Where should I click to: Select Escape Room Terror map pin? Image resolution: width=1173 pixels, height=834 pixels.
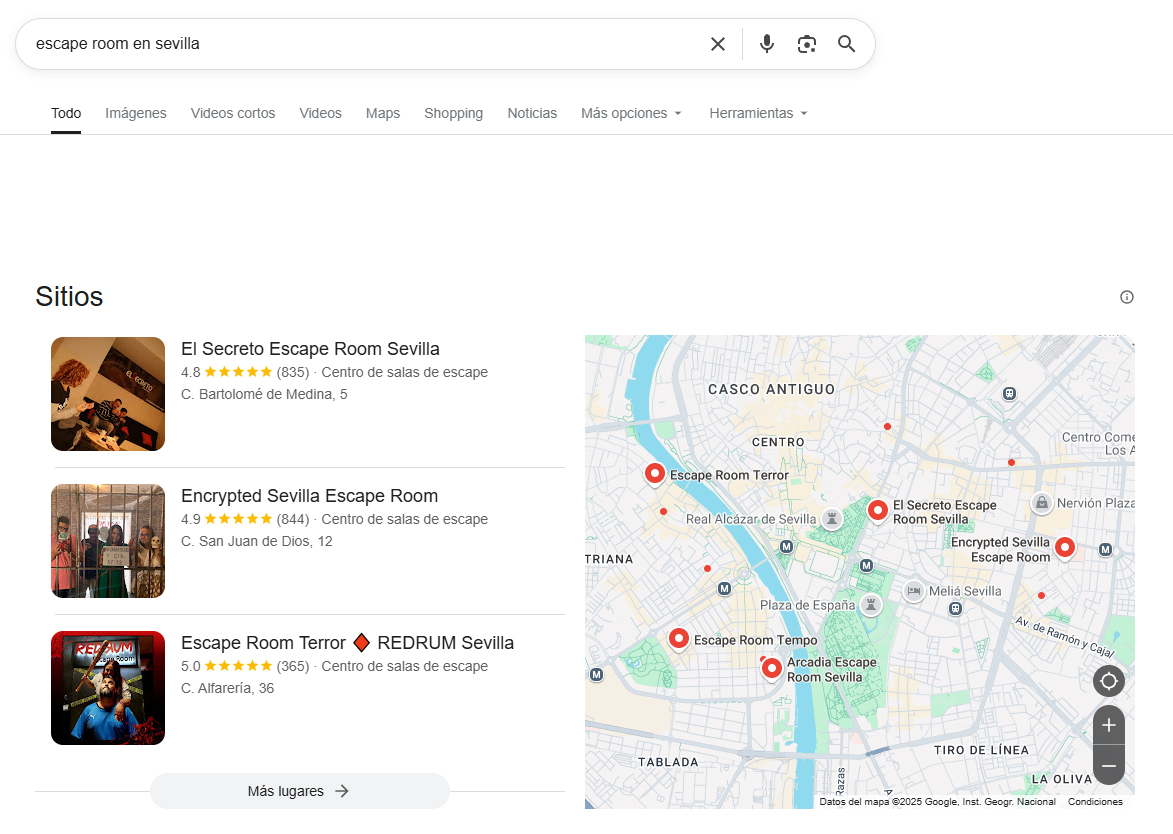tap(655, 474)
